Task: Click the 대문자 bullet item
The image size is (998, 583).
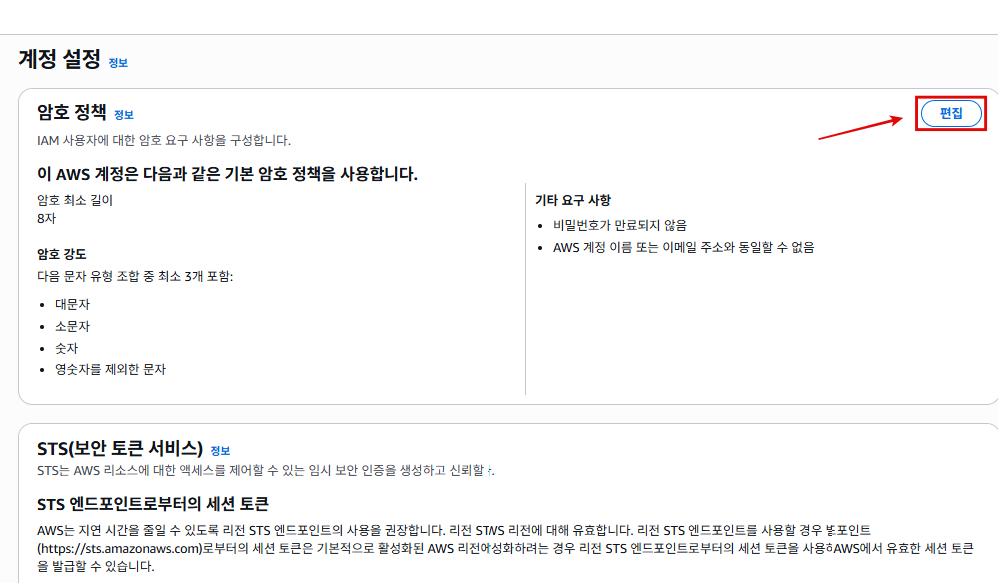Action: [73, 304]
